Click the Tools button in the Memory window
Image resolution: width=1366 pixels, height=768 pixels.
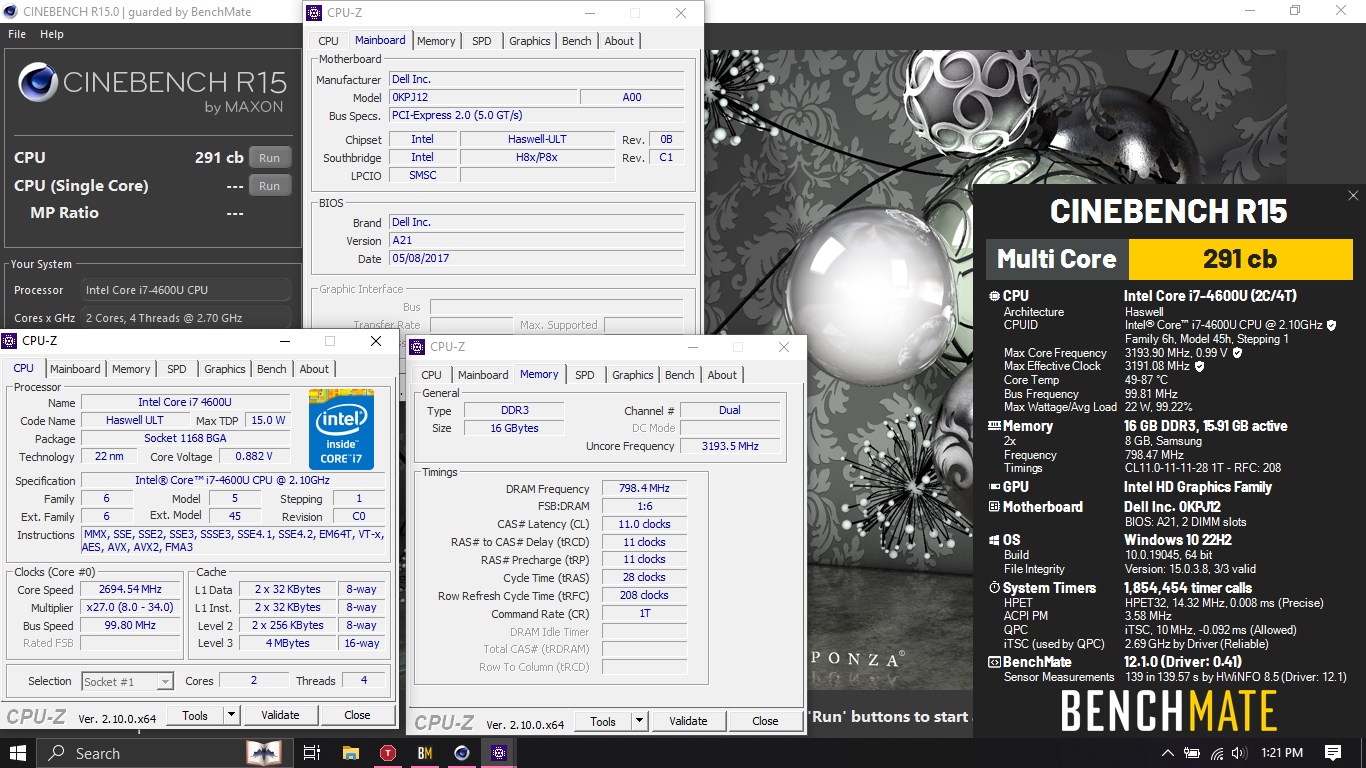603,721
